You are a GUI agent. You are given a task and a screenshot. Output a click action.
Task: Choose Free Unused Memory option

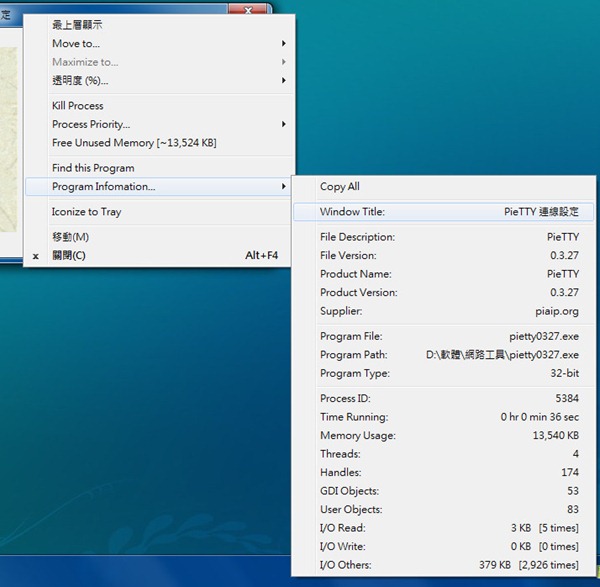pos(134,143)
